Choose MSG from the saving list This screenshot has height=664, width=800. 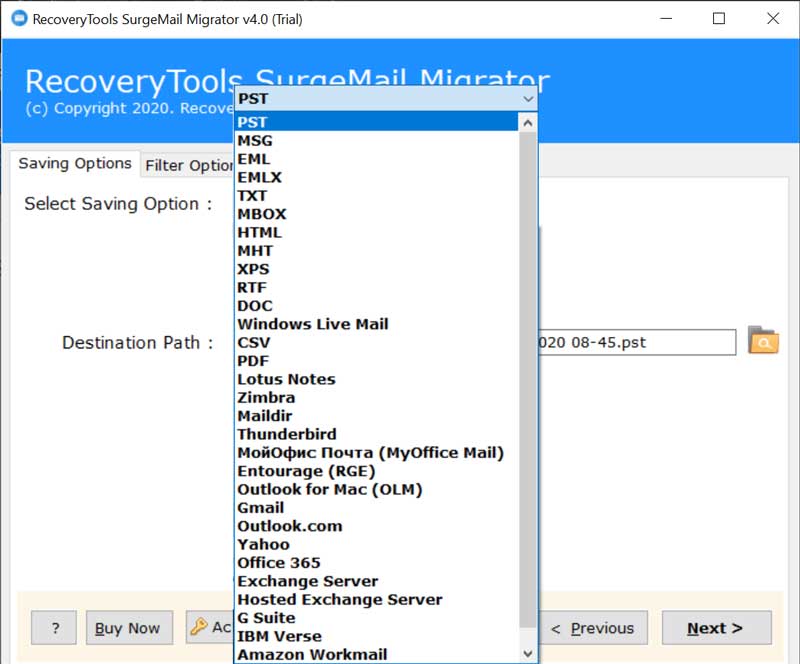click(377, 141)
